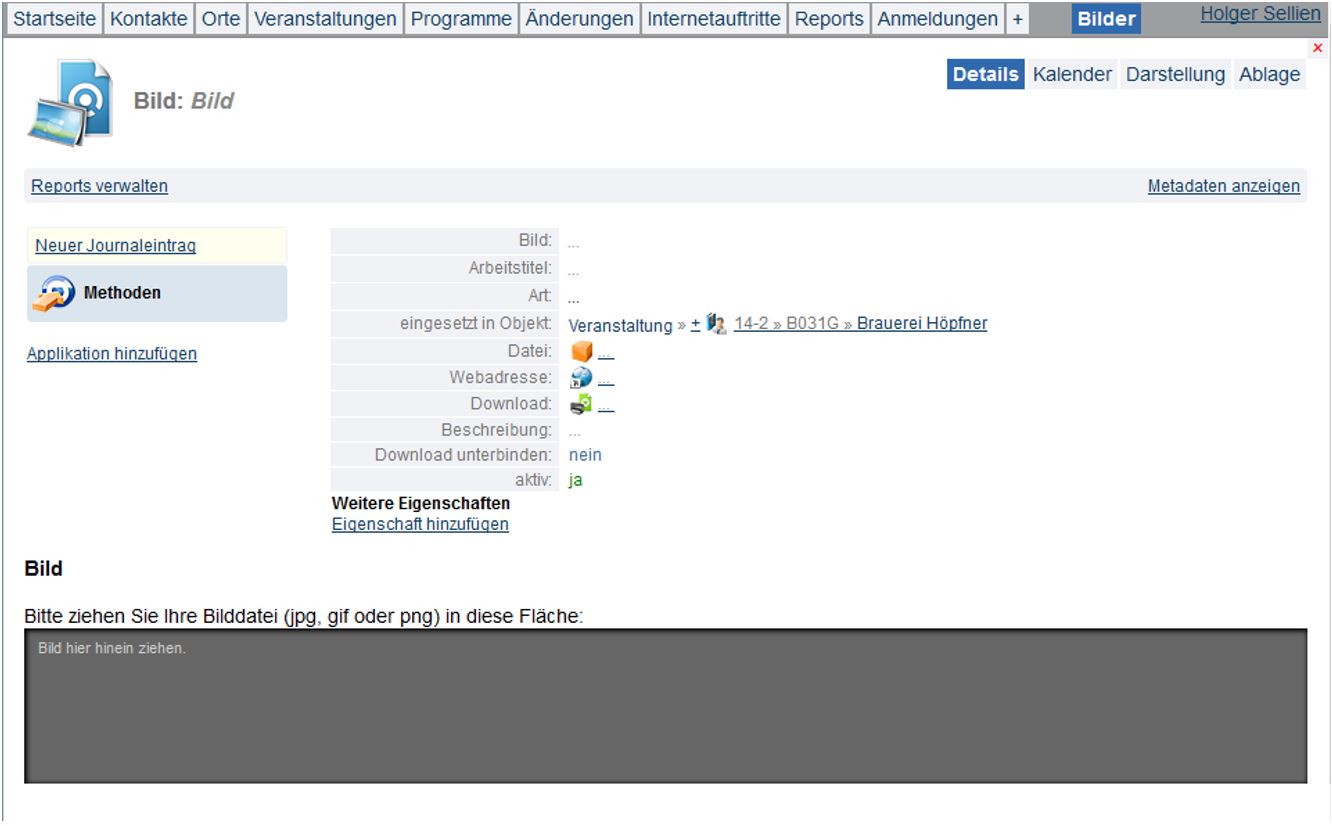Click the printer icon beside Download
1332x826 pixels.
pyautogui.click(x=581, y=404)
